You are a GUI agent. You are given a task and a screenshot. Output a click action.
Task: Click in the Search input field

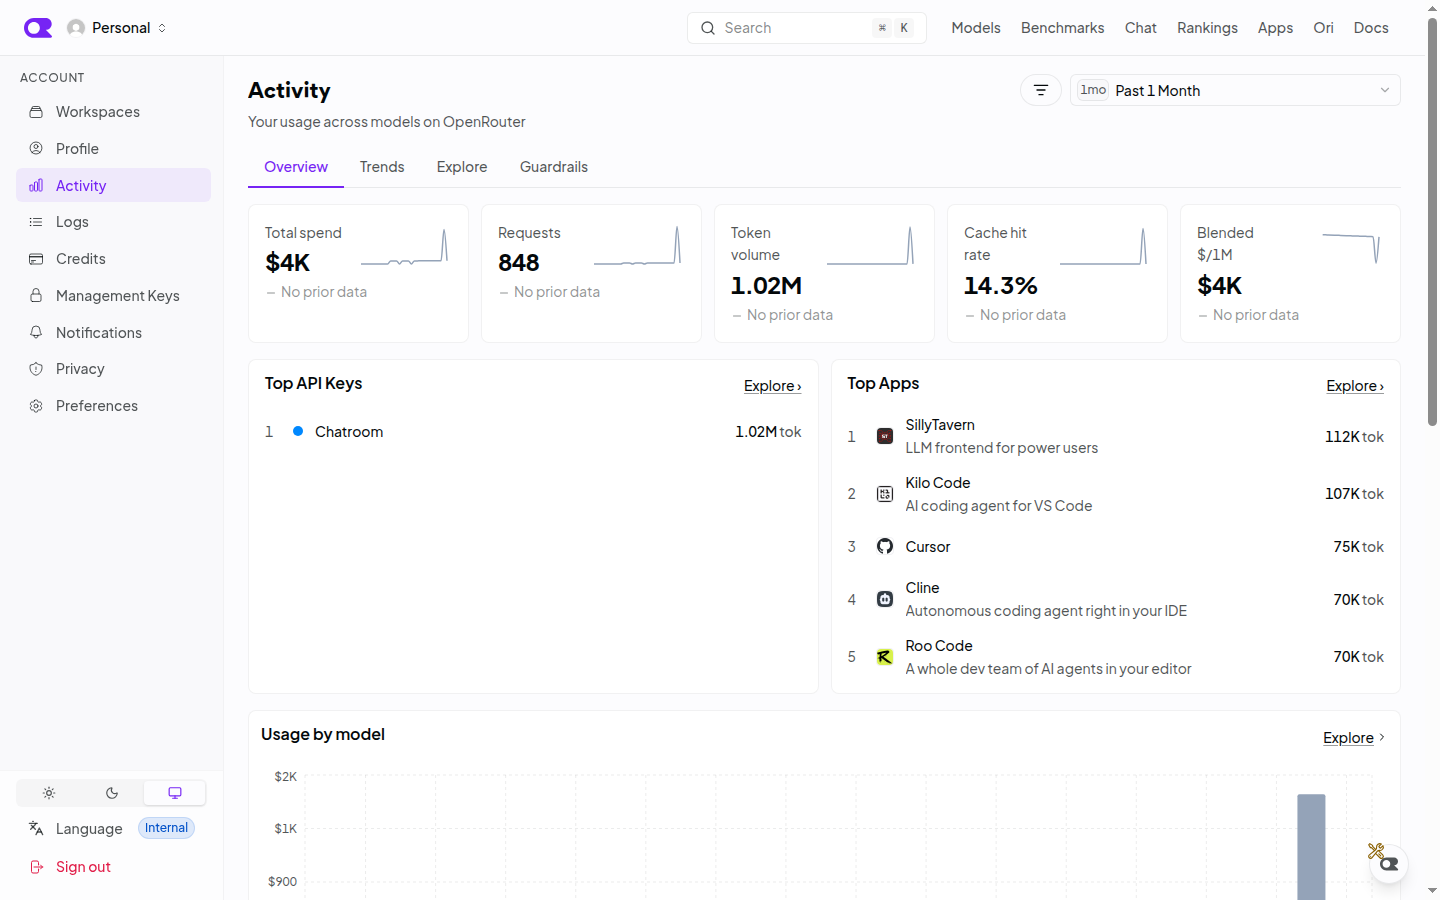[x=807, y=28]
